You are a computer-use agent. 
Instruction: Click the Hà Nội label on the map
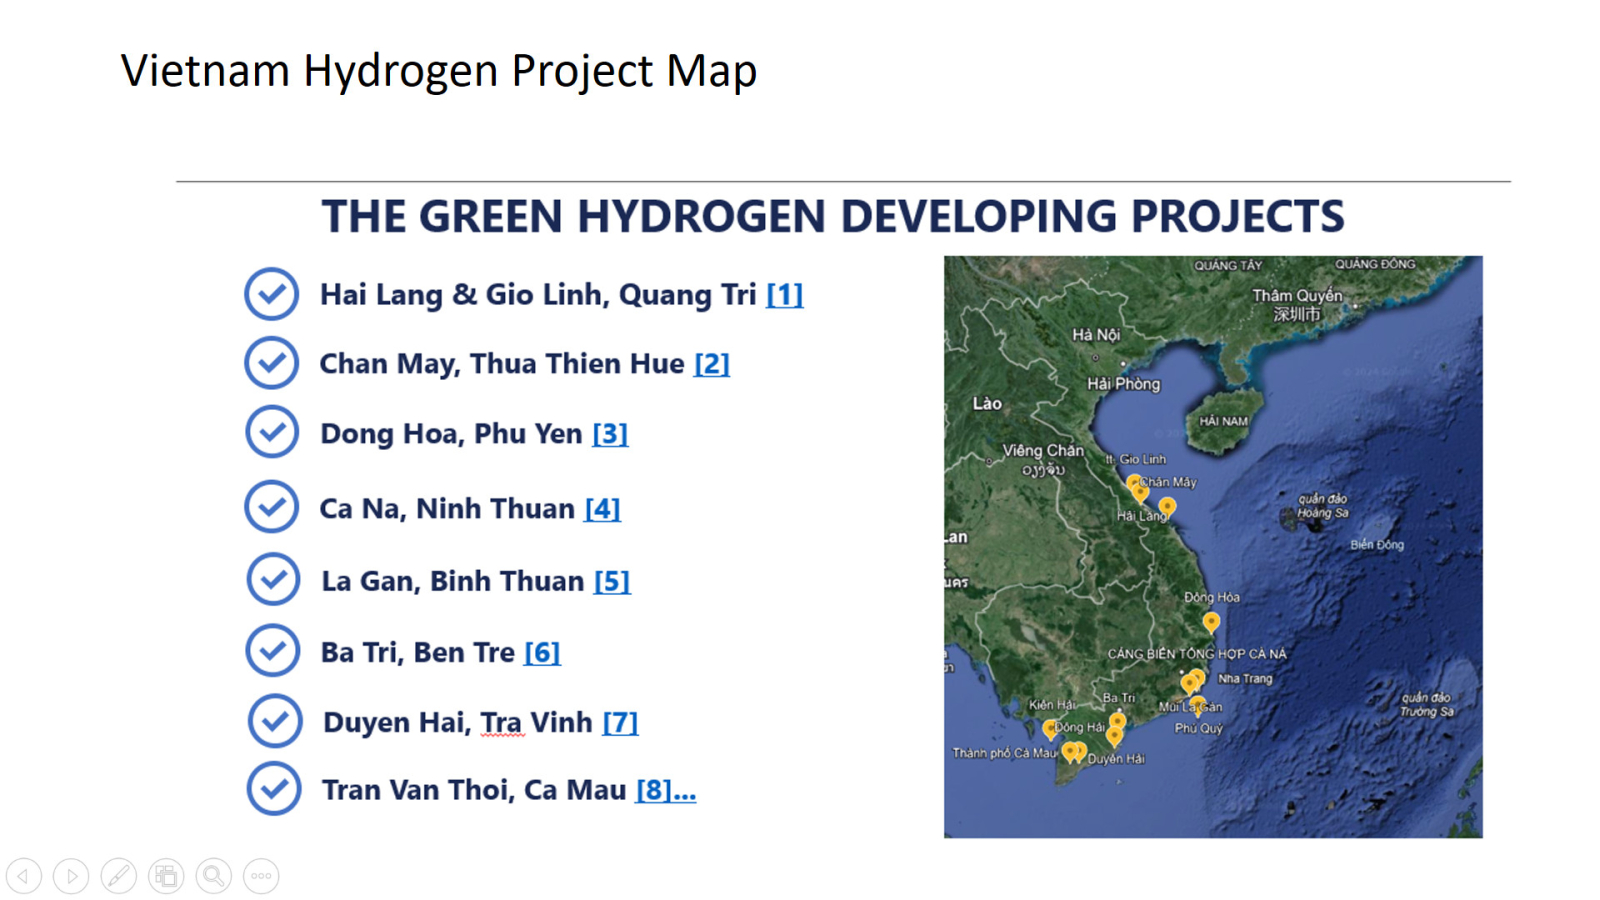(x=1096, y=335)
